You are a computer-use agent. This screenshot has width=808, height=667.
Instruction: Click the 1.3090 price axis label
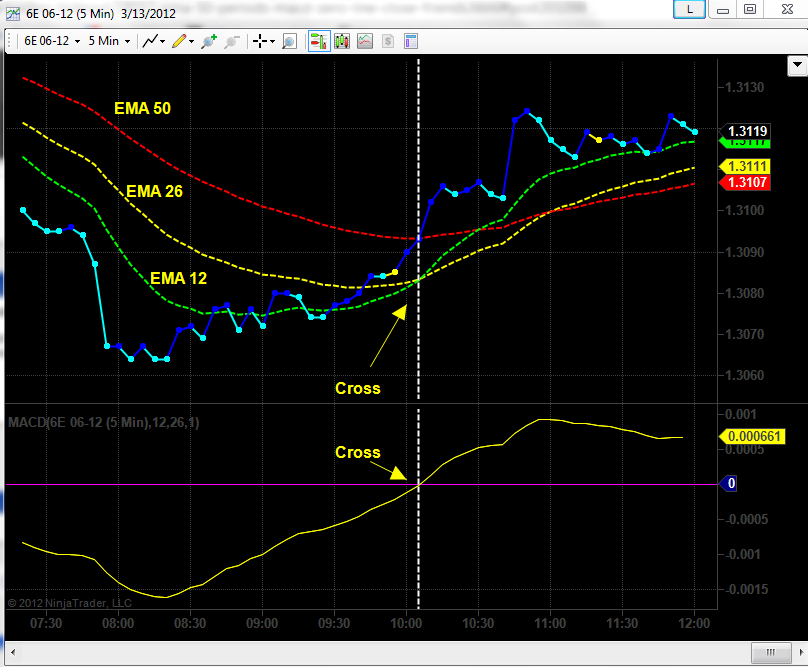(x=745, y=252)
